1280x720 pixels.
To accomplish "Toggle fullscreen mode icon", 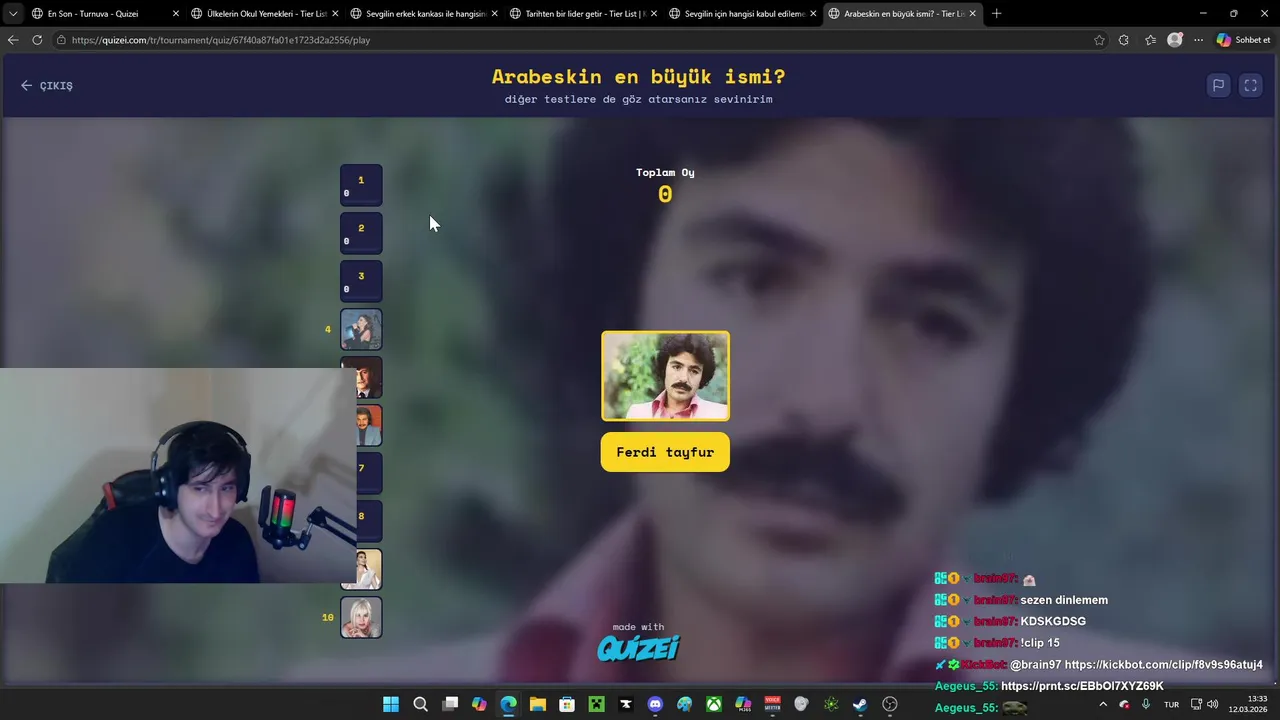I will 1250,86.
